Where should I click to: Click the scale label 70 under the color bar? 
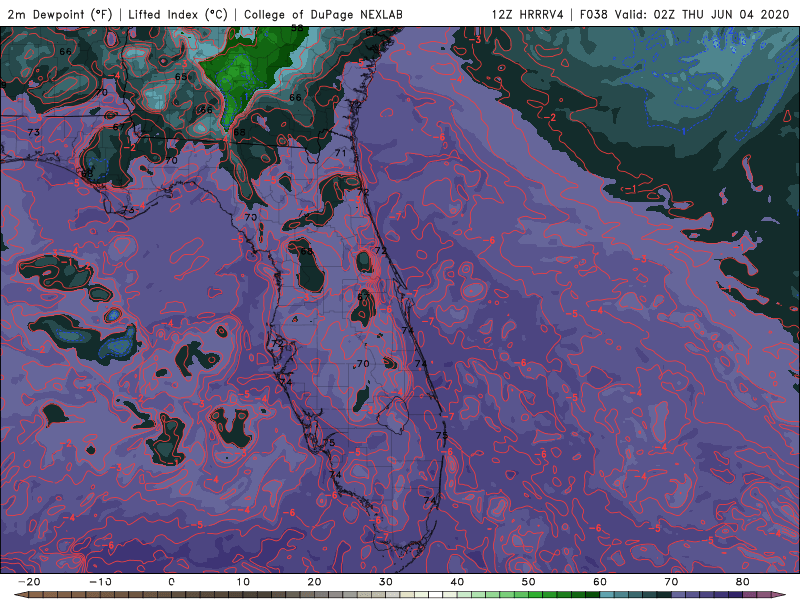coord(671,582)
